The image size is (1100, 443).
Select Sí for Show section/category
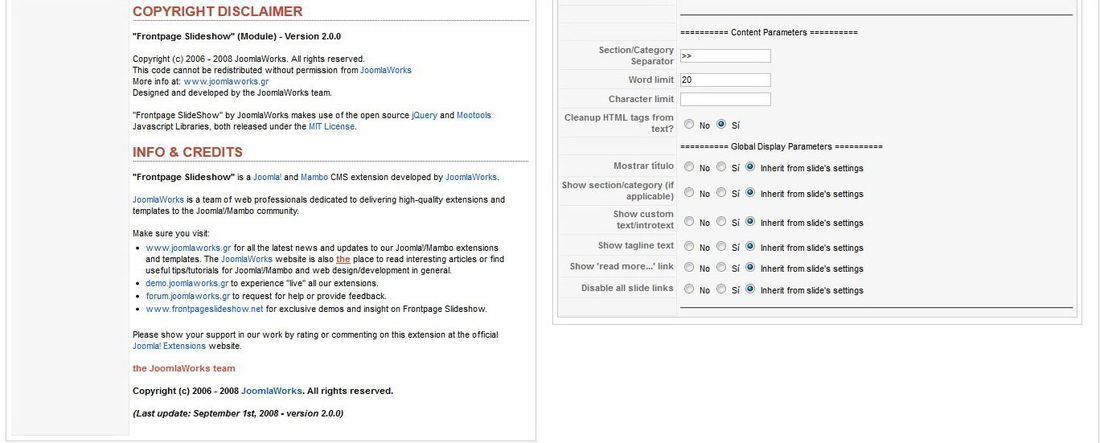pyautogui.click(x=721, y=192)
